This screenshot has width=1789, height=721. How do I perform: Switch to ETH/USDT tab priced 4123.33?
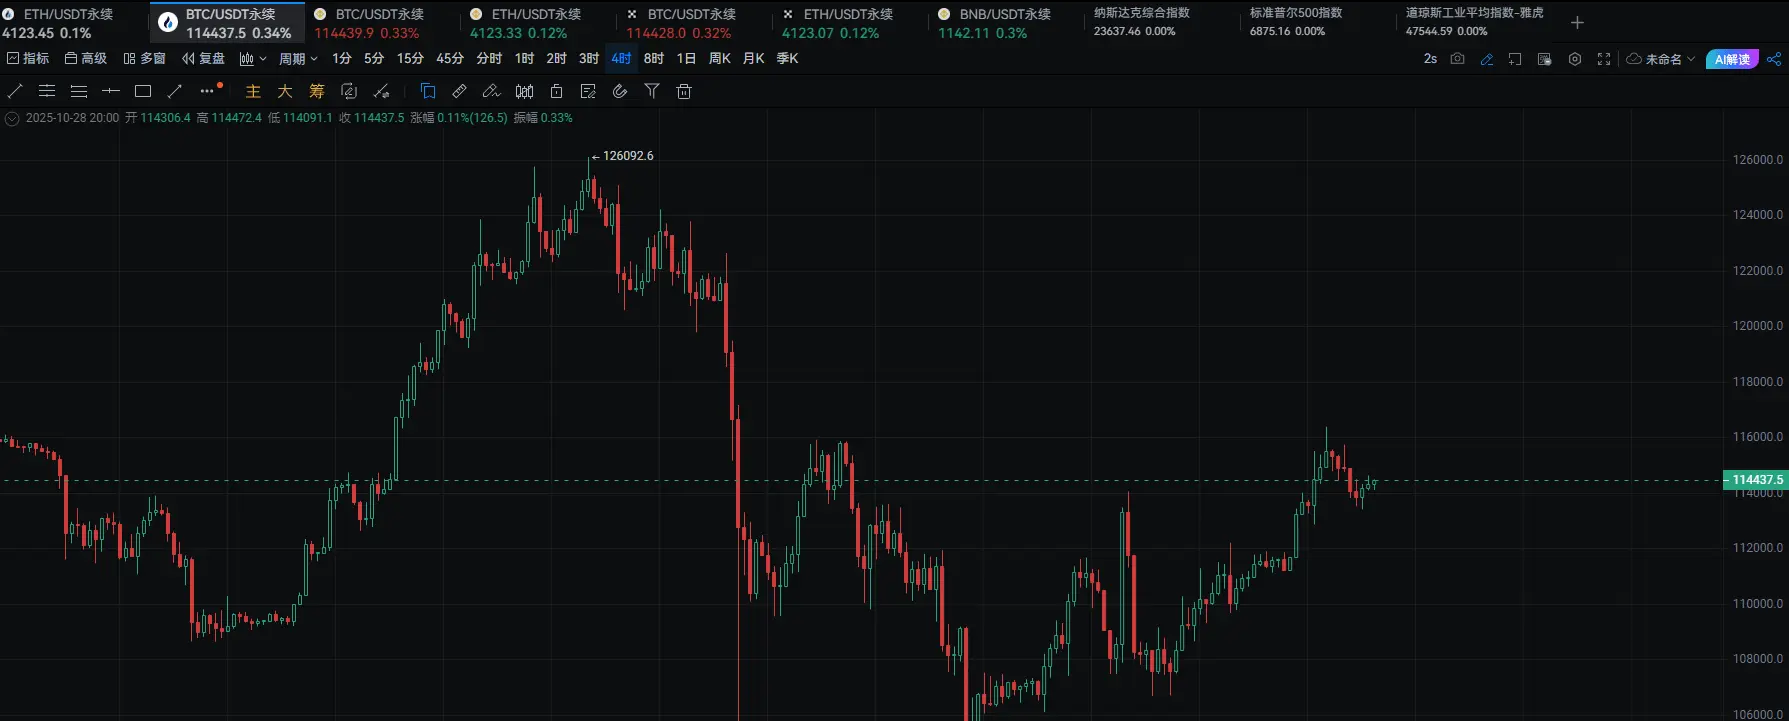click(537, 23)
